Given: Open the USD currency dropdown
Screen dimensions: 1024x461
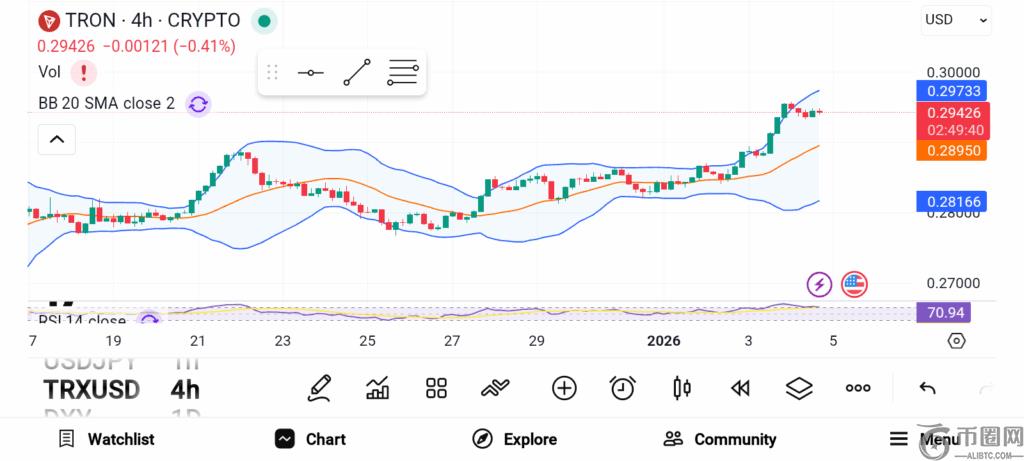Looking at the screenshot, I should click(956, 20).
